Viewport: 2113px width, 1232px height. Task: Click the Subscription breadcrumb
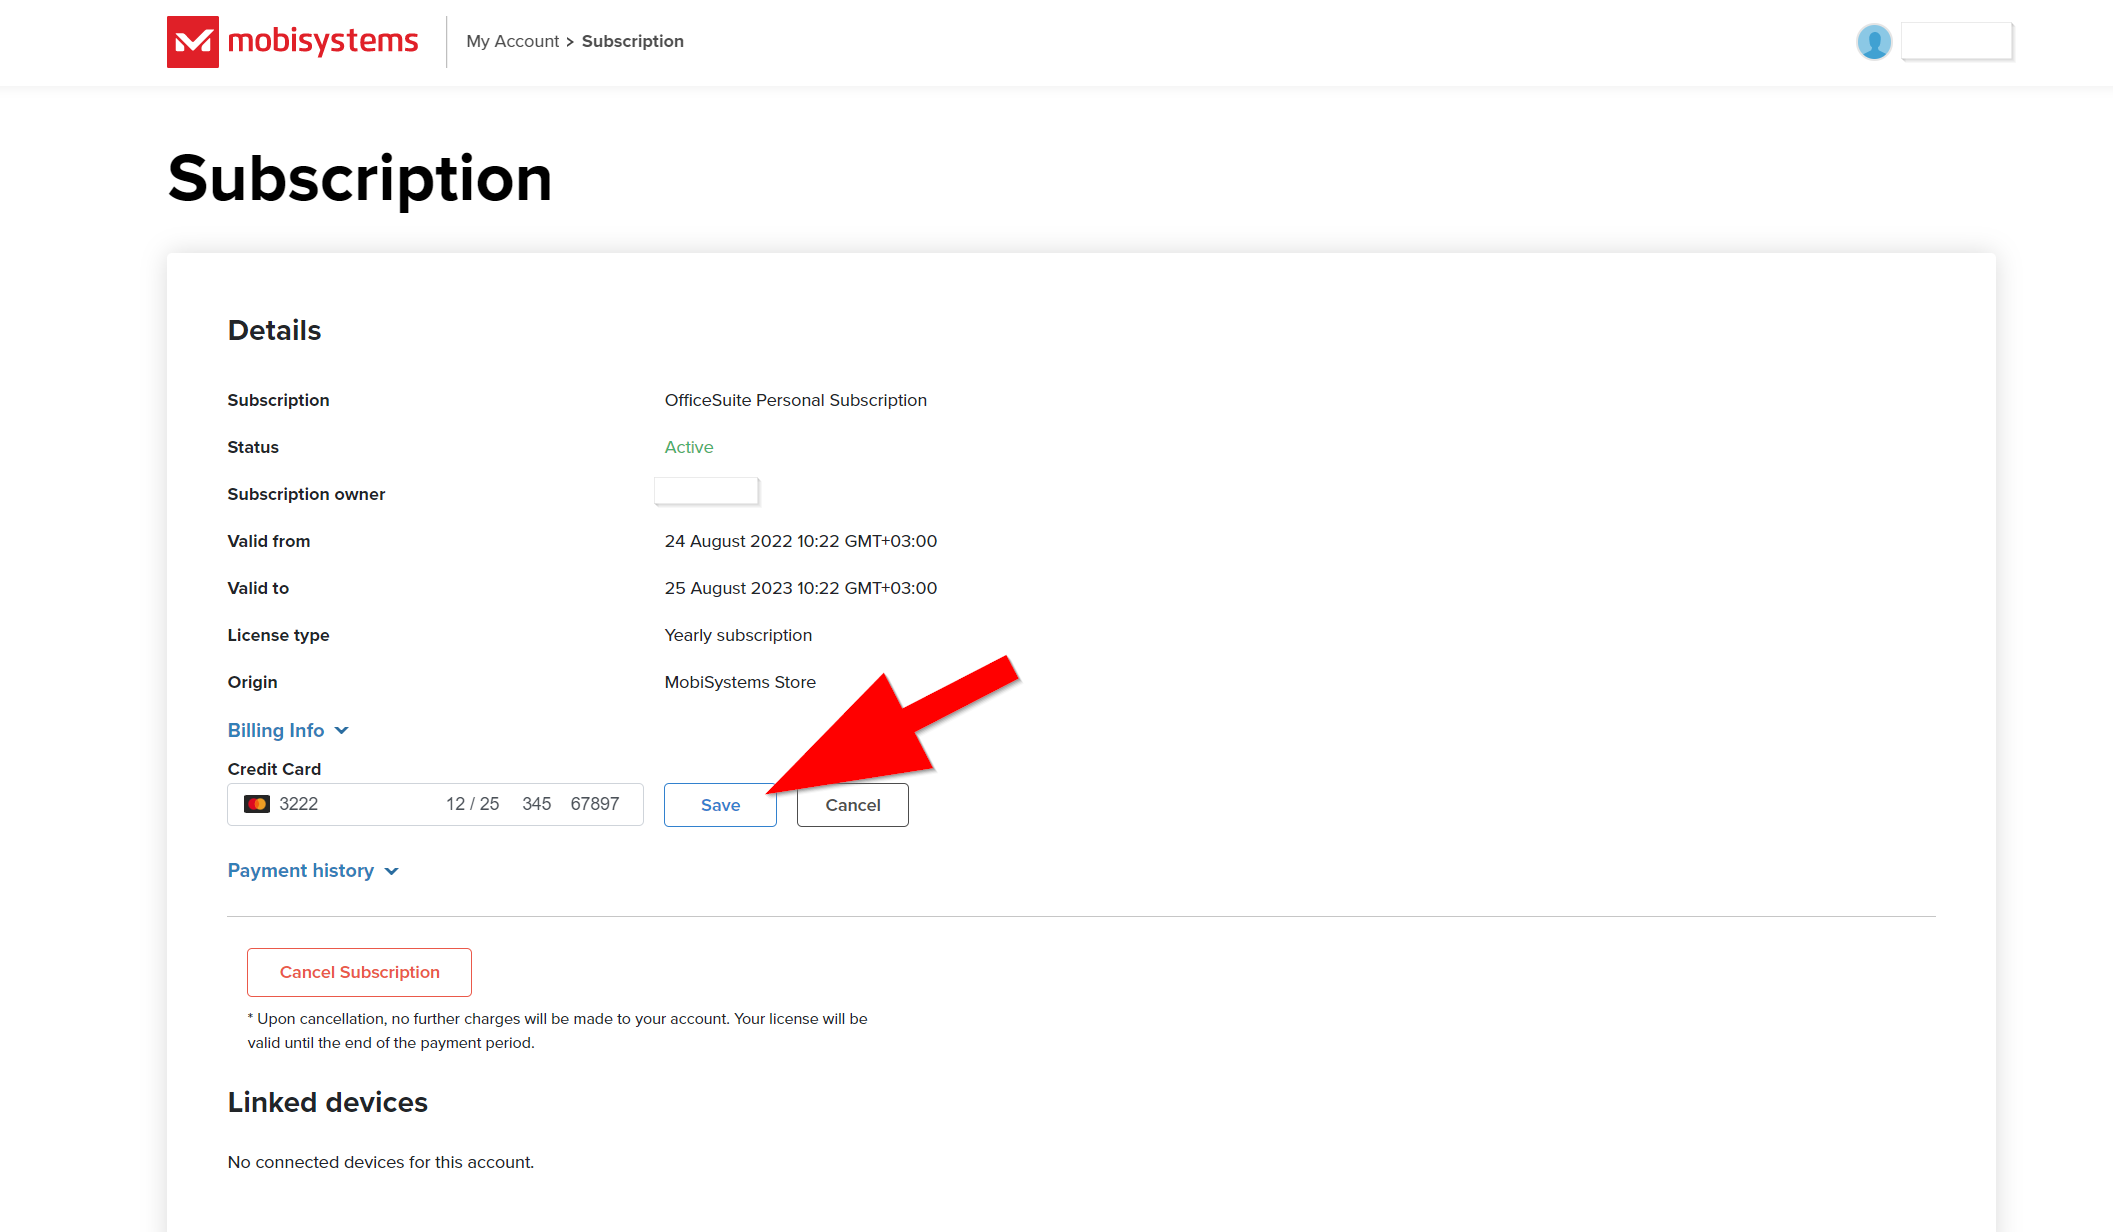click(x=633, y=41)
